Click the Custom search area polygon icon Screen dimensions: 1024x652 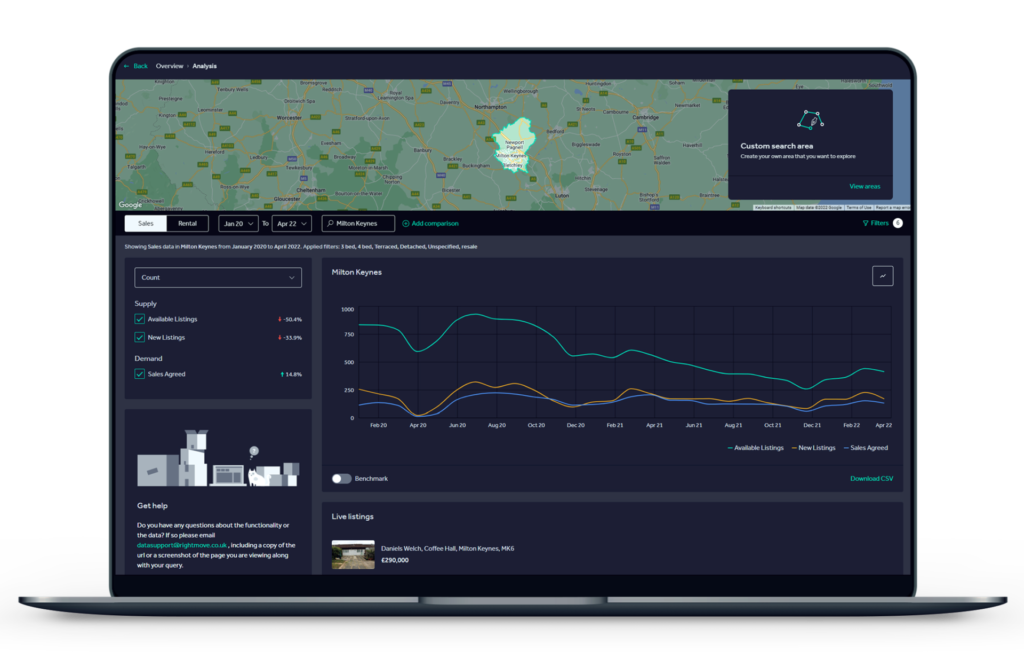click(x=810, y=120)
